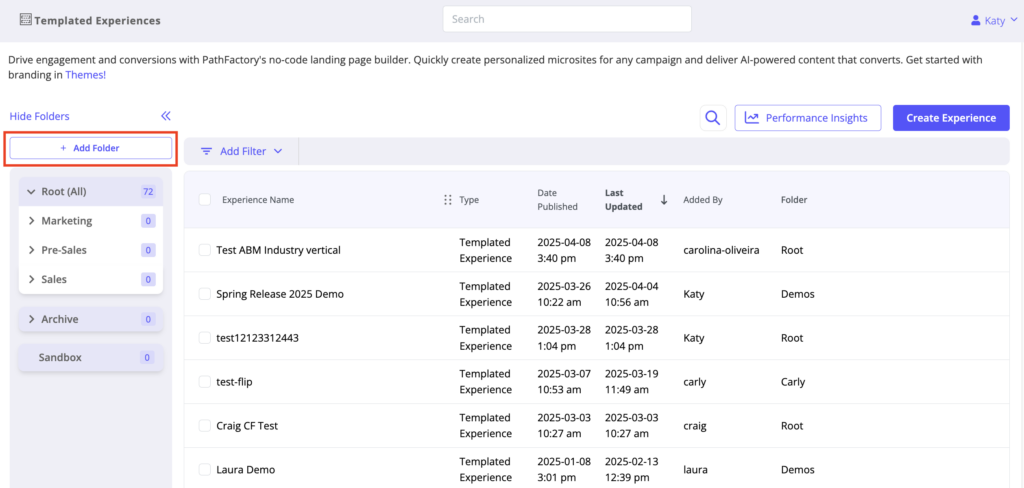Image resolution: width=1024 pixels, height=488 pixels.
Task: Expand the Marketing folder chevron
Action: pos(31,221)
